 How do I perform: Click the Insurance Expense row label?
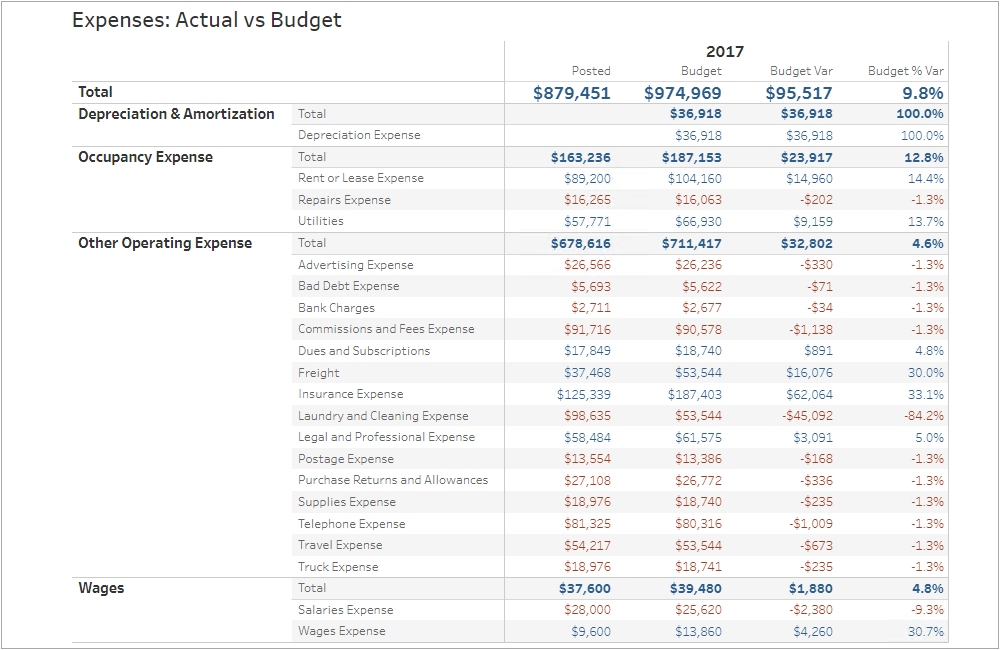pos(351,394)
